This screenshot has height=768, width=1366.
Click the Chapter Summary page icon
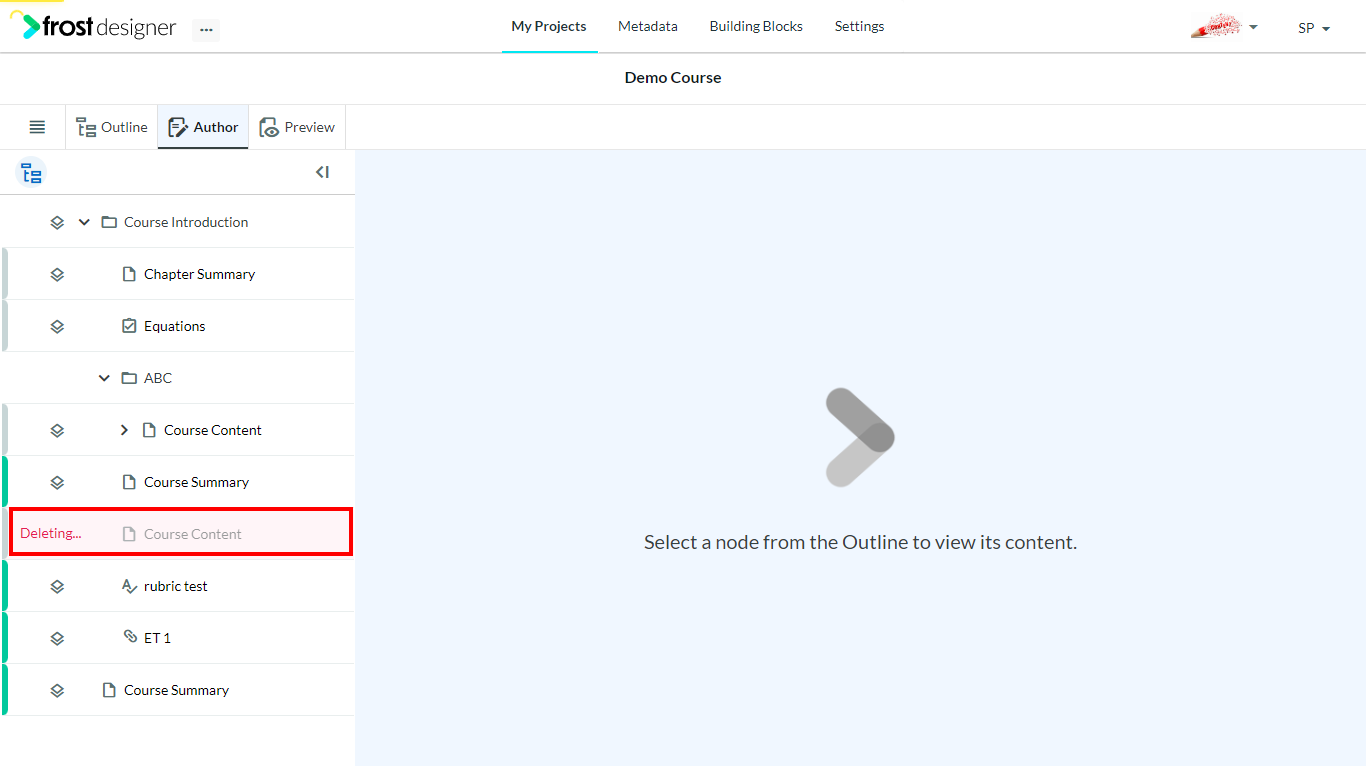129,274
